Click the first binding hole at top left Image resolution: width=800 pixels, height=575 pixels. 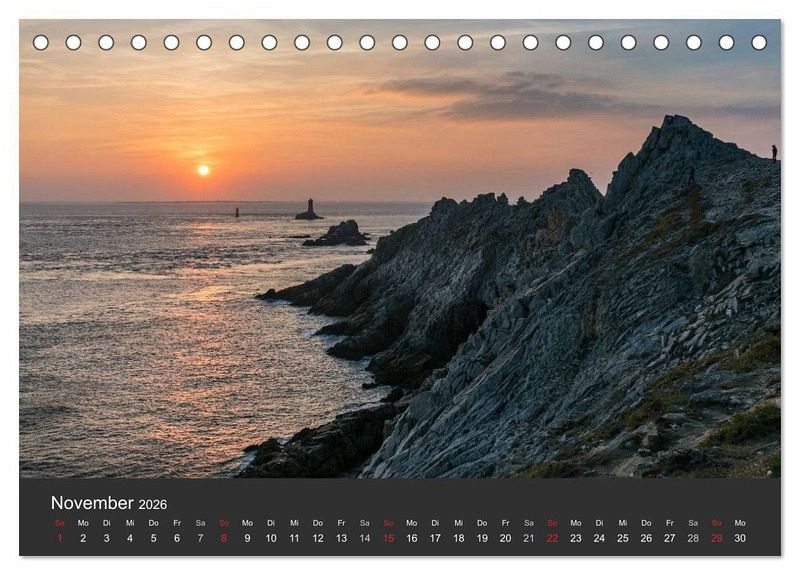pyautogui.click(x=41, y=42)
